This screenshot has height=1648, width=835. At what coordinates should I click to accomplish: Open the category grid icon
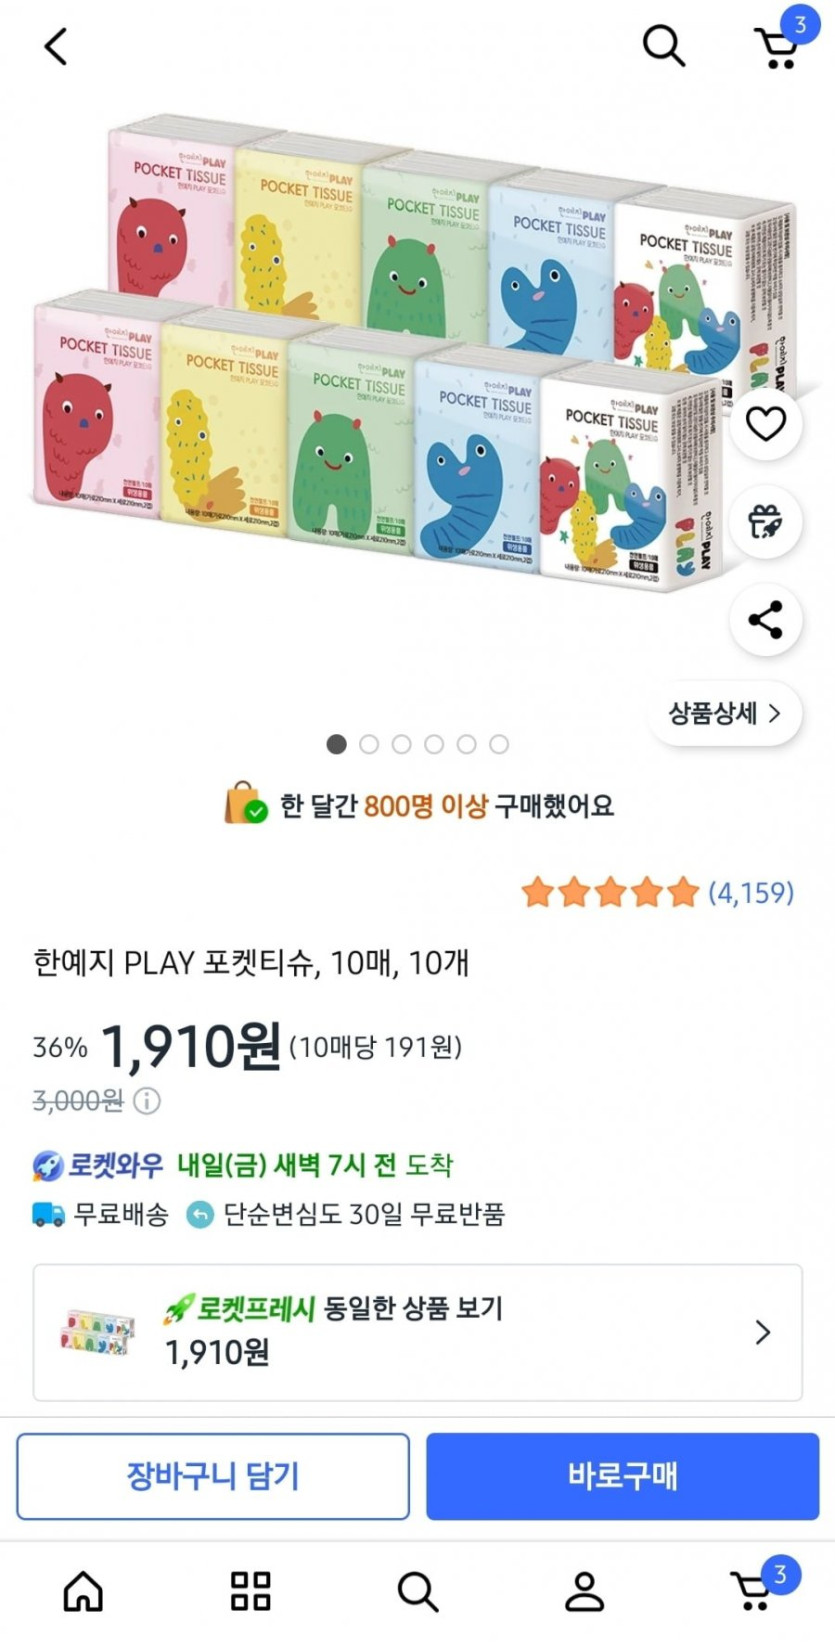coord(250,1591)
